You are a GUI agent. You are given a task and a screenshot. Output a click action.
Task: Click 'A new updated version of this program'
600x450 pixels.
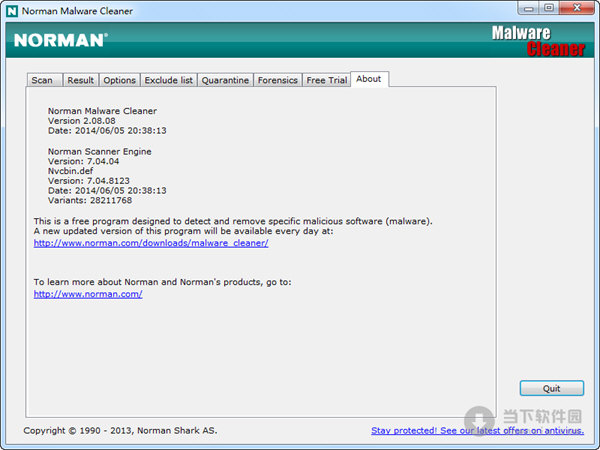tap(183, 231)
